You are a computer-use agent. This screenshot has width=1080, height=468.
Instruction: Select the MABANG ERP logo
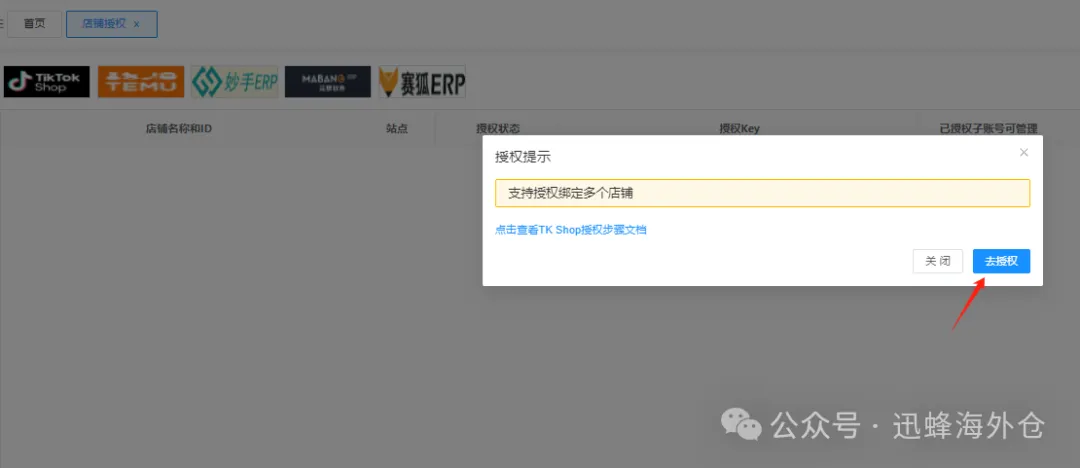327,82
